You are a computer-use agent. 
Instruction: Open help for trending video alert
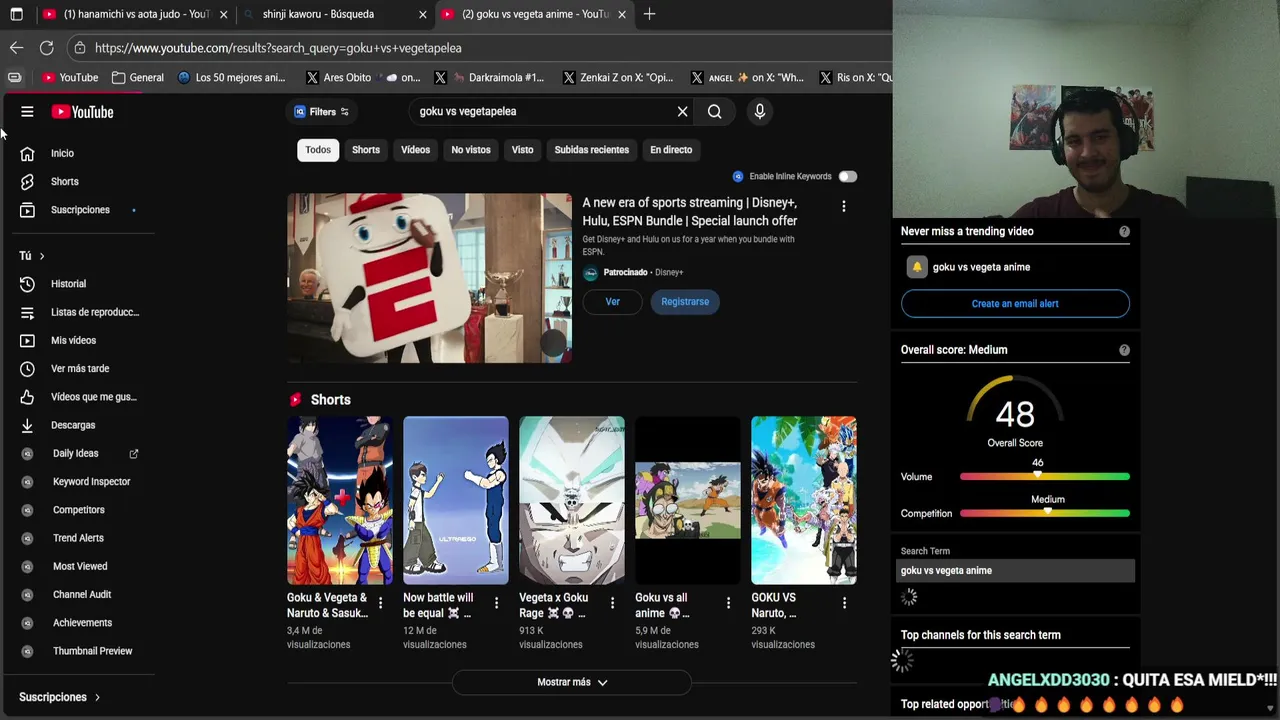(x=1124, y=231)
